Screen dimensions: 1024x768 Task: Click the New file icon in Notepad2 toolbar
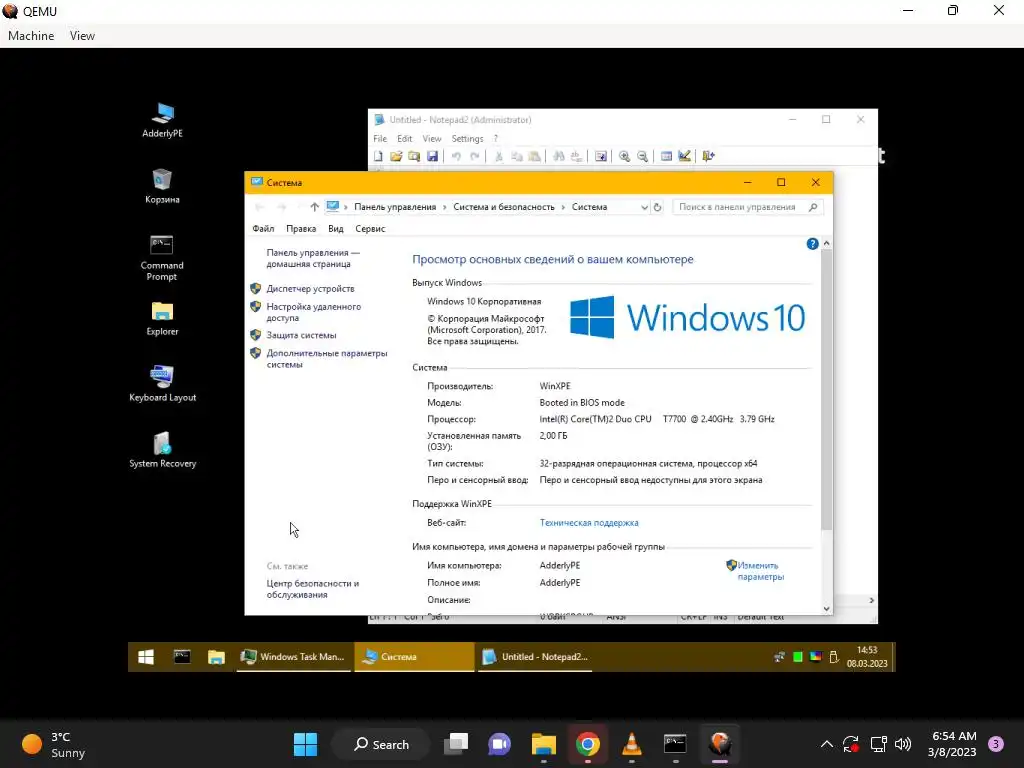point(378,156)
